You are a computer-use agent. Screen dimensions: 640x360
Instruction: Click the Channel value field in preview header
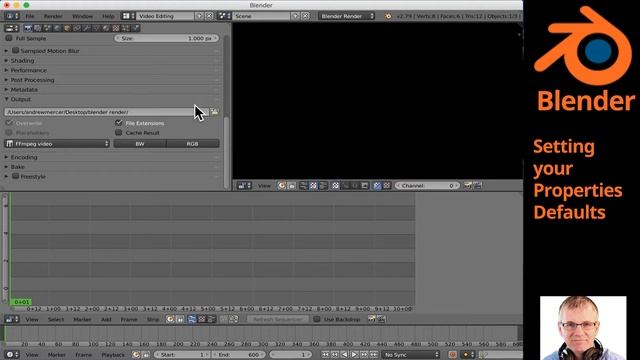click(x=427, y=186)
